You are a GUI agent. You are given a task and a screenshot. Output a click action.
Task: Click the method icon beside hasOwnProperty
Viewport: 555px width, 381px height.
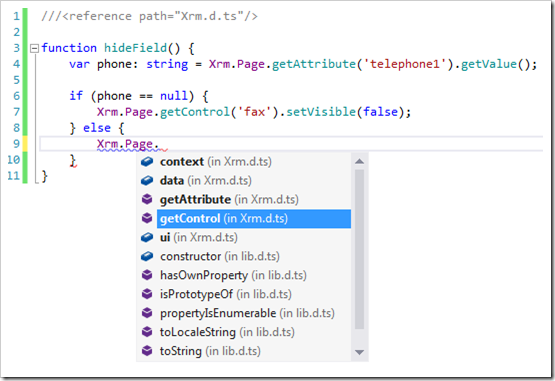[147, 275]
